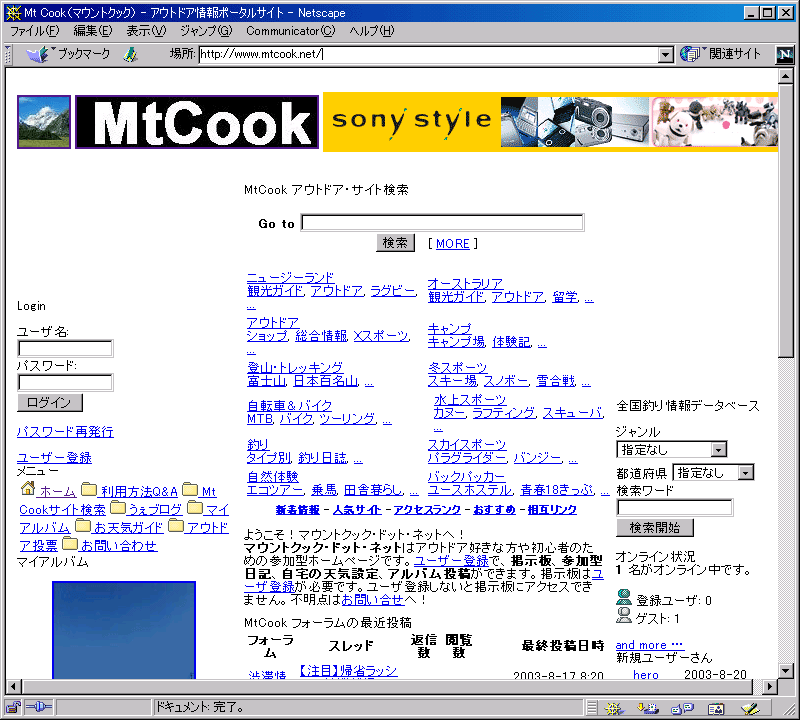800x720 pixels.
Task: Open the パスワード再発行 link
Action: tap(65, 432)
